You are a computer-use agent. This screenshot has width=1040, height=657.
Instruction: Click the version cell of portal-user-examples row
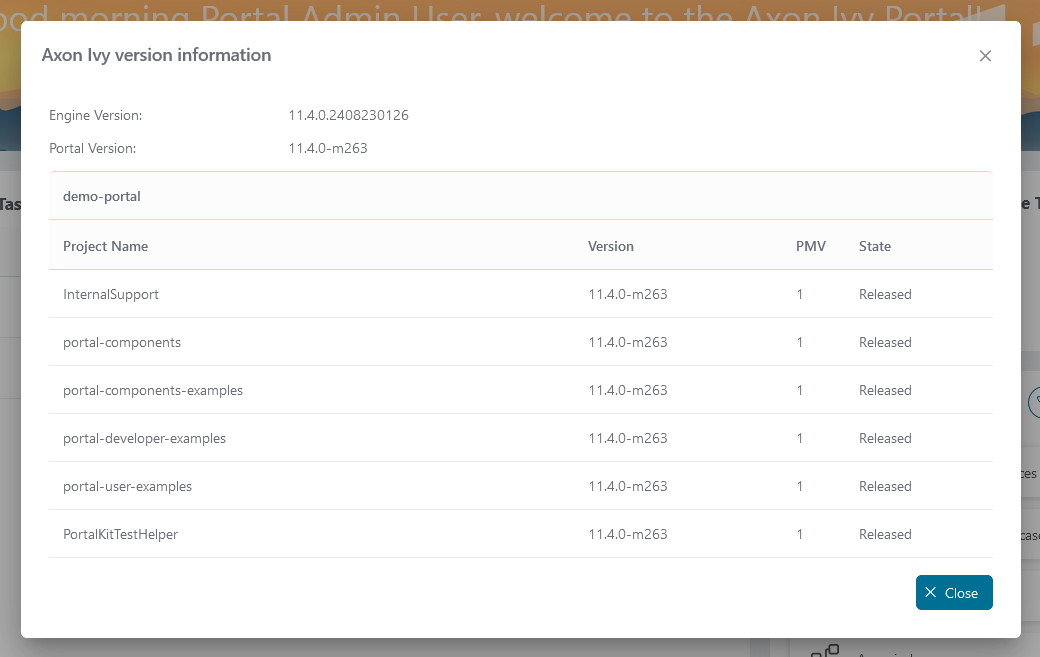[627, 486]
